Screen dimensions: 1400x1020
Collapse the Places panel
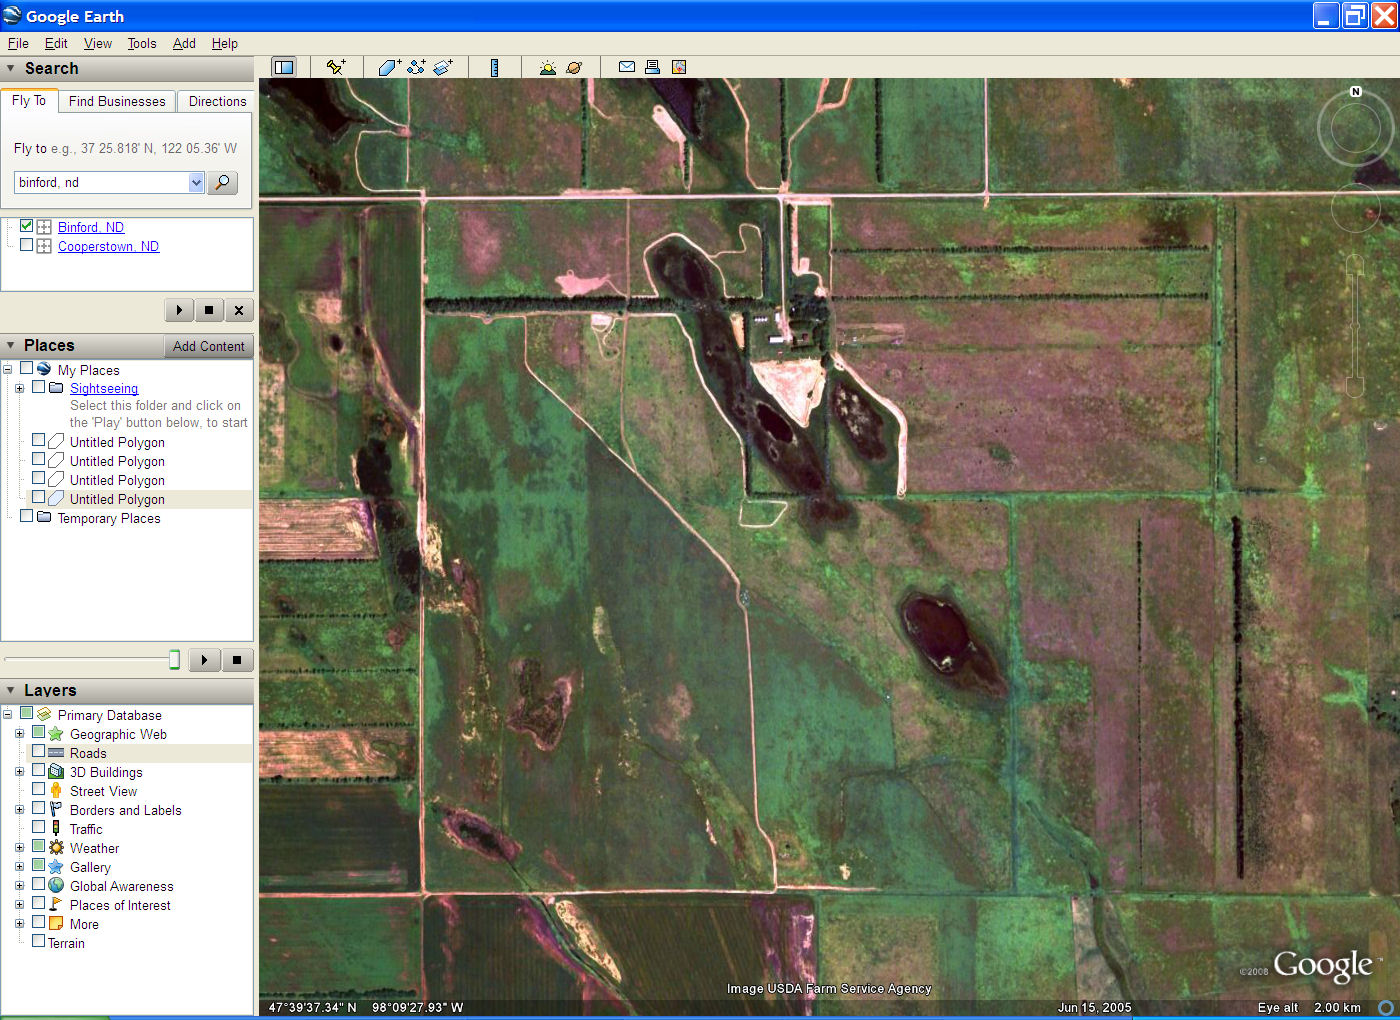pos(11,345)
